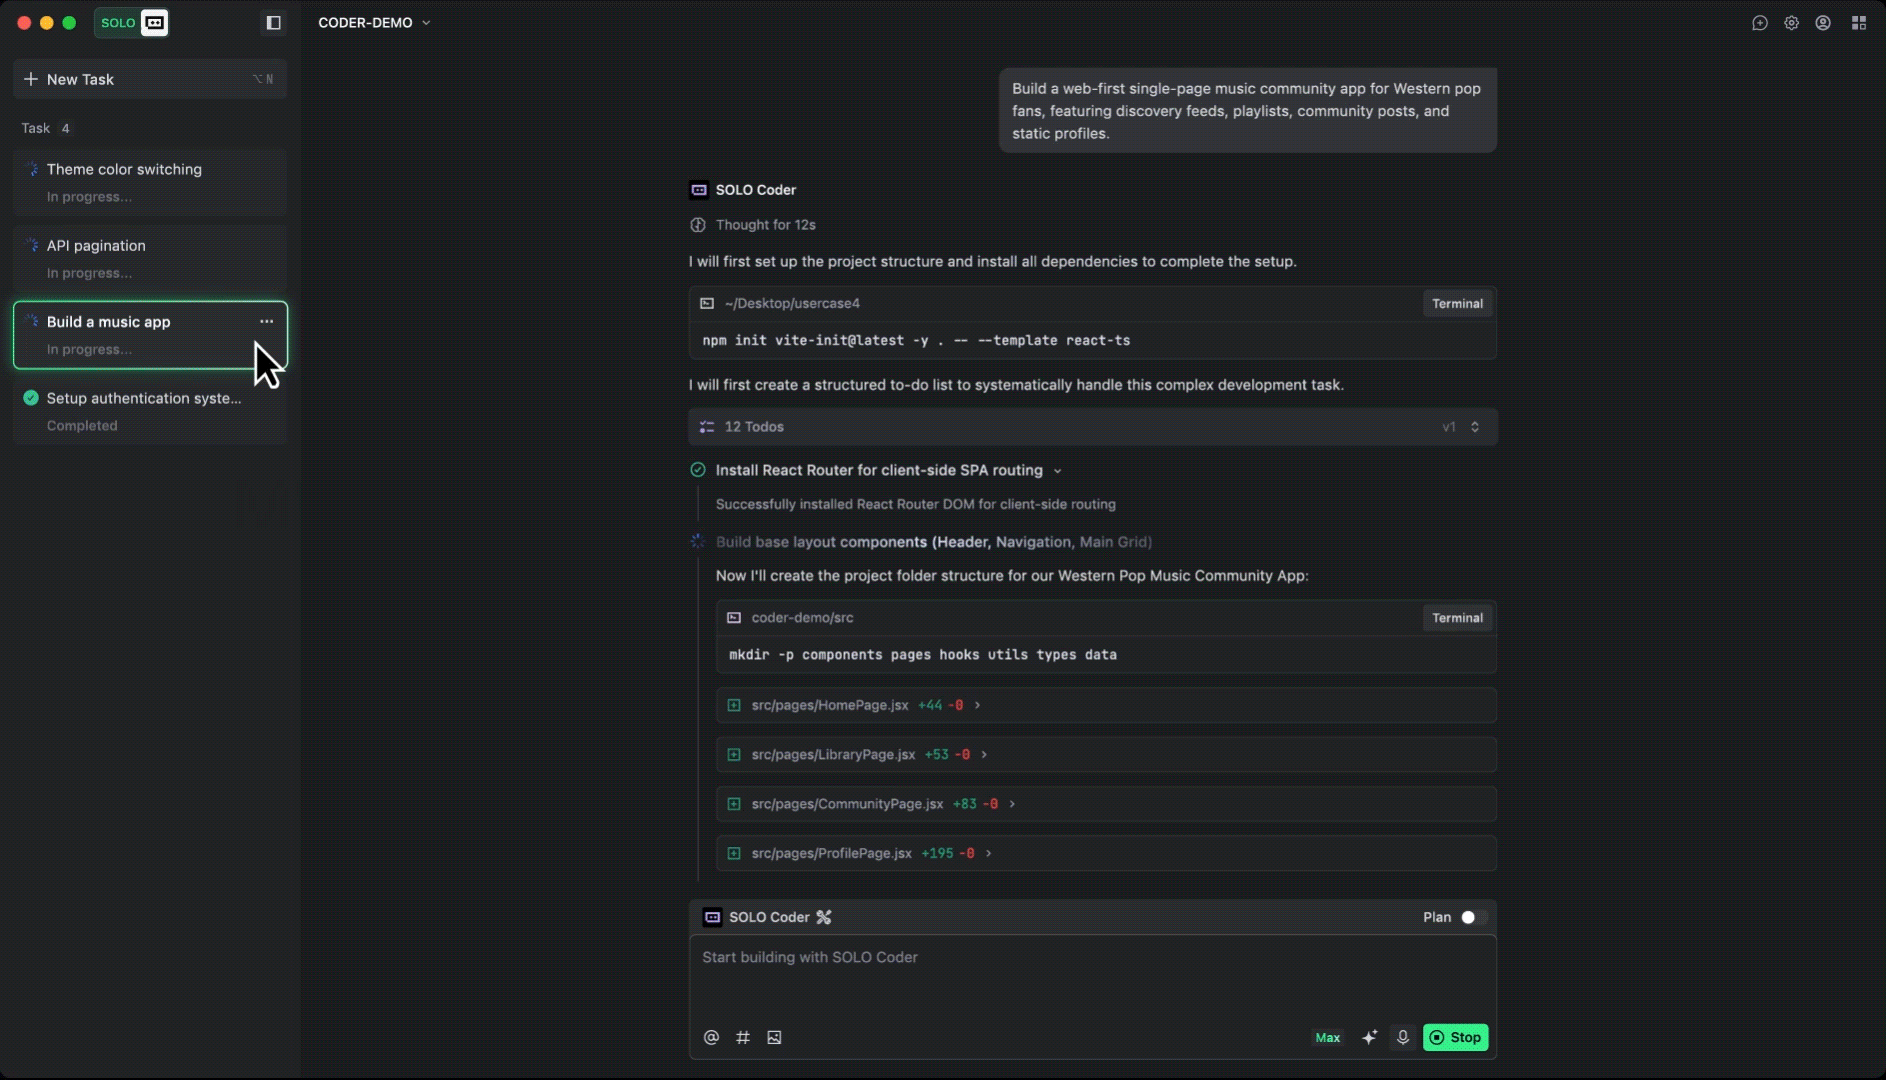This screenshot has height=1080, width=1886.
Task: Click the hashtag context icon
Action: pos(742,1037)
